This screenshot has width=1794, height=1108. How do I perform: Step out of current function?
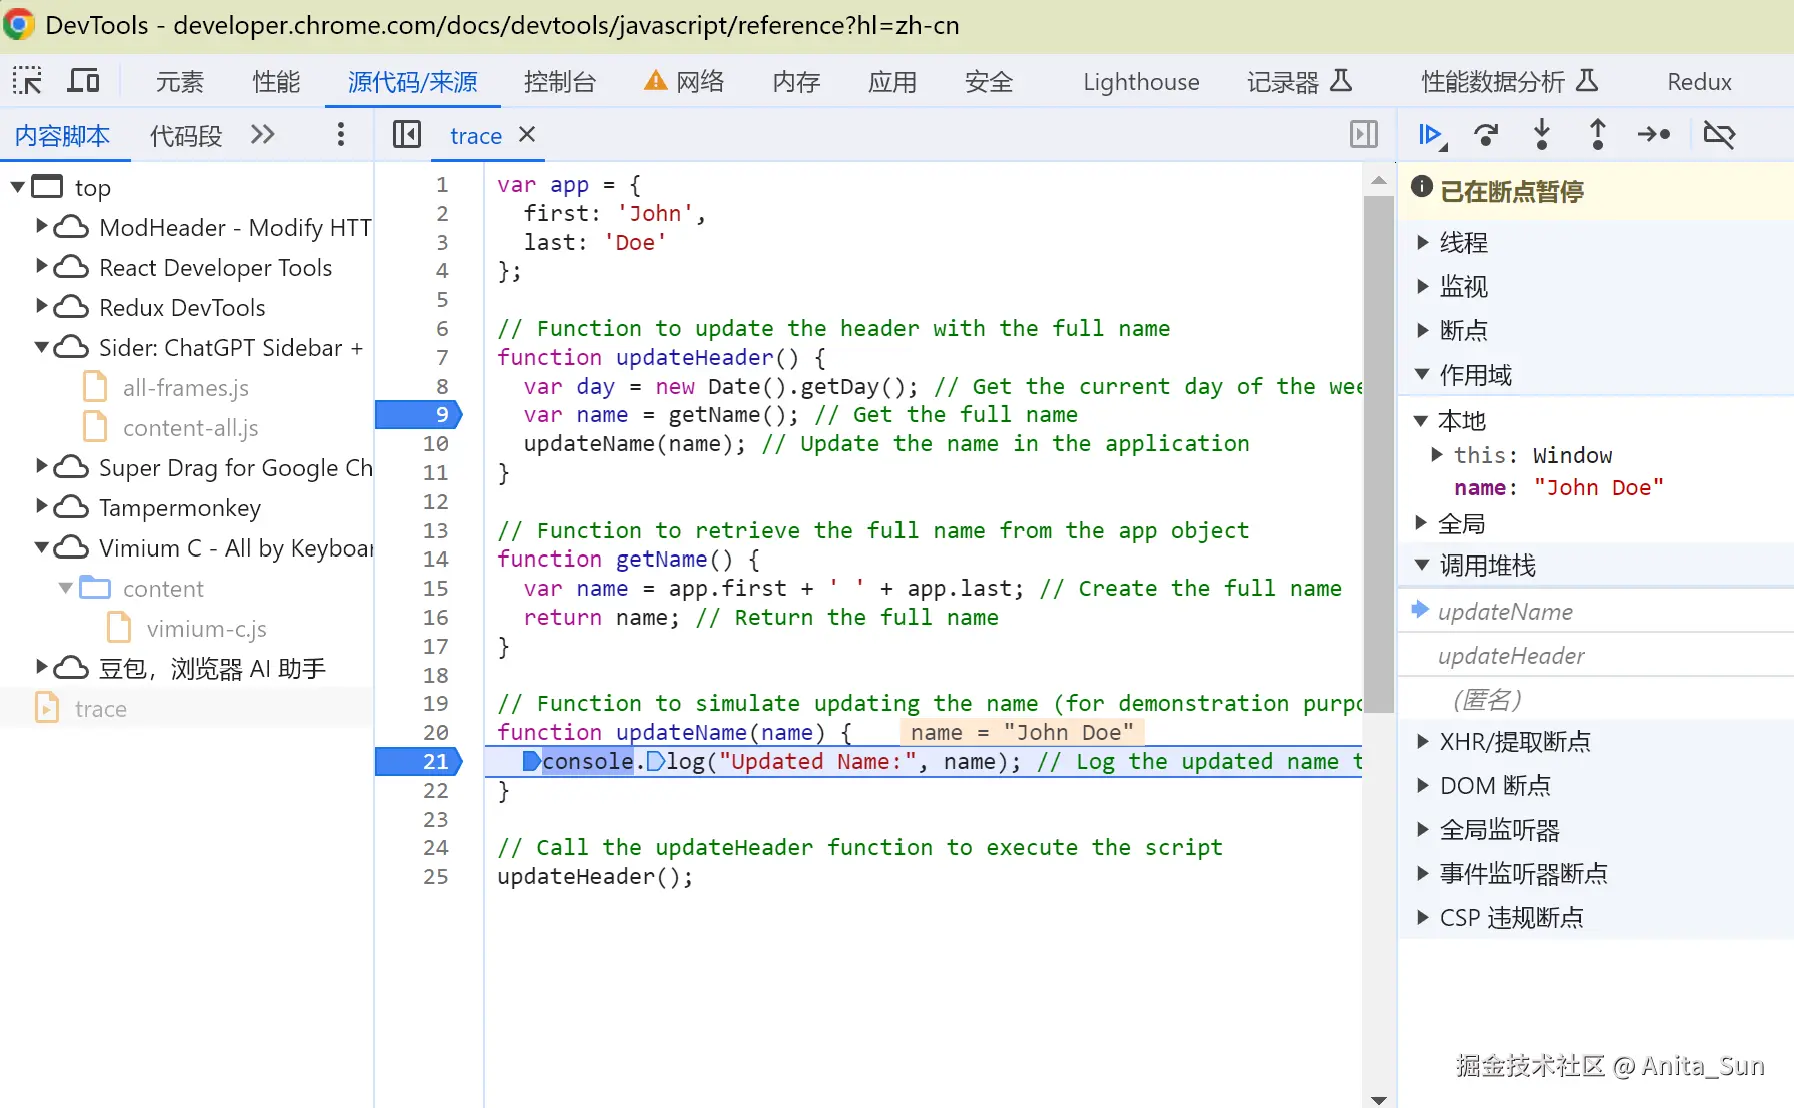(x=1598, y=135)
